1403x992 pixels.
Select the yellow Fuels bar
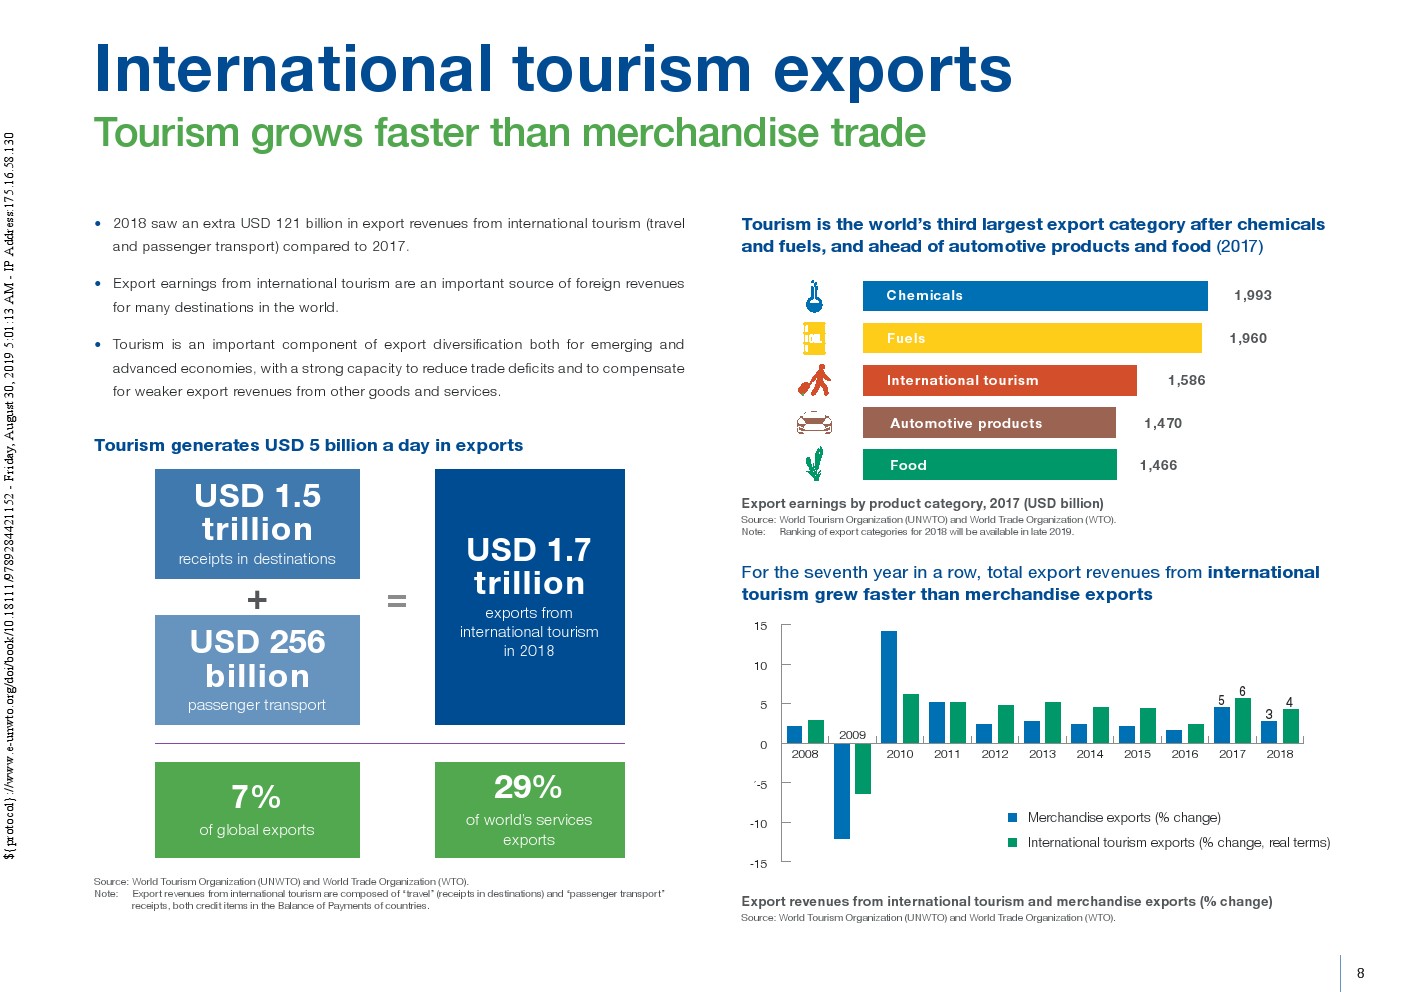[x=1031, y=338]
